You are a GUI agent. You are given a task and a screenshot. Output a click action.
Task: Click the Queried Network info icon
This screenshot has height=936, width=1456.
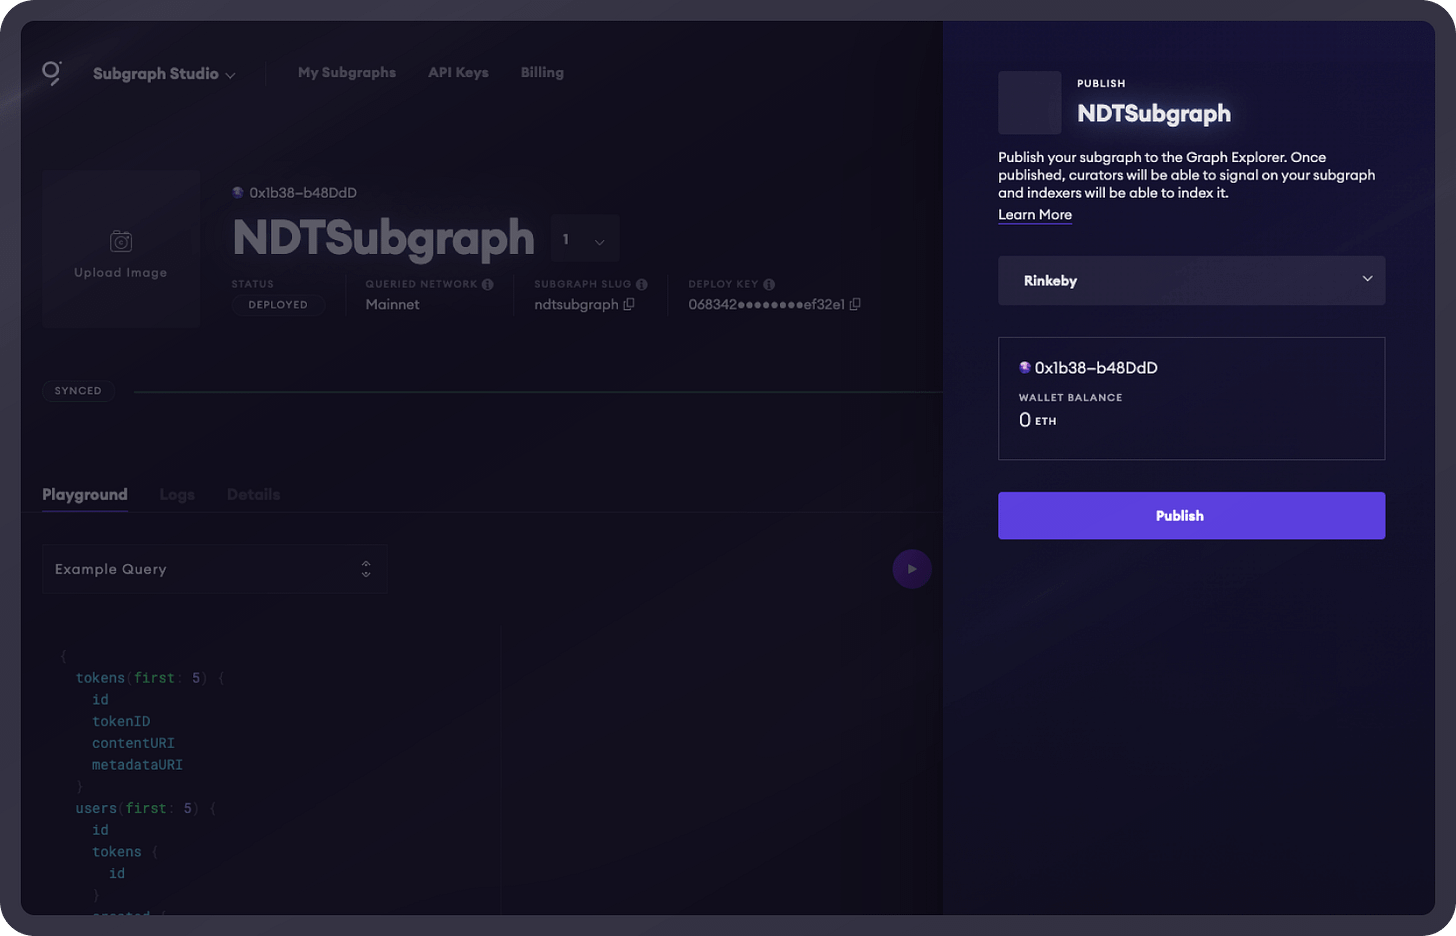pos(487,284)
